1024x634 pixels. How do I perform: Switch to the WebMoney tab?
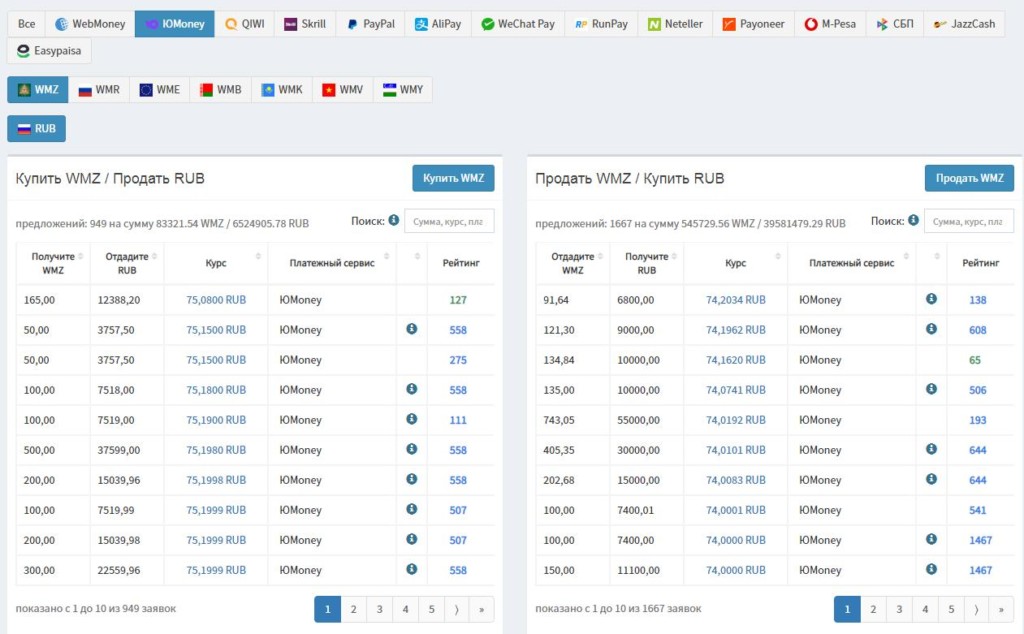[x=90, y=24]
